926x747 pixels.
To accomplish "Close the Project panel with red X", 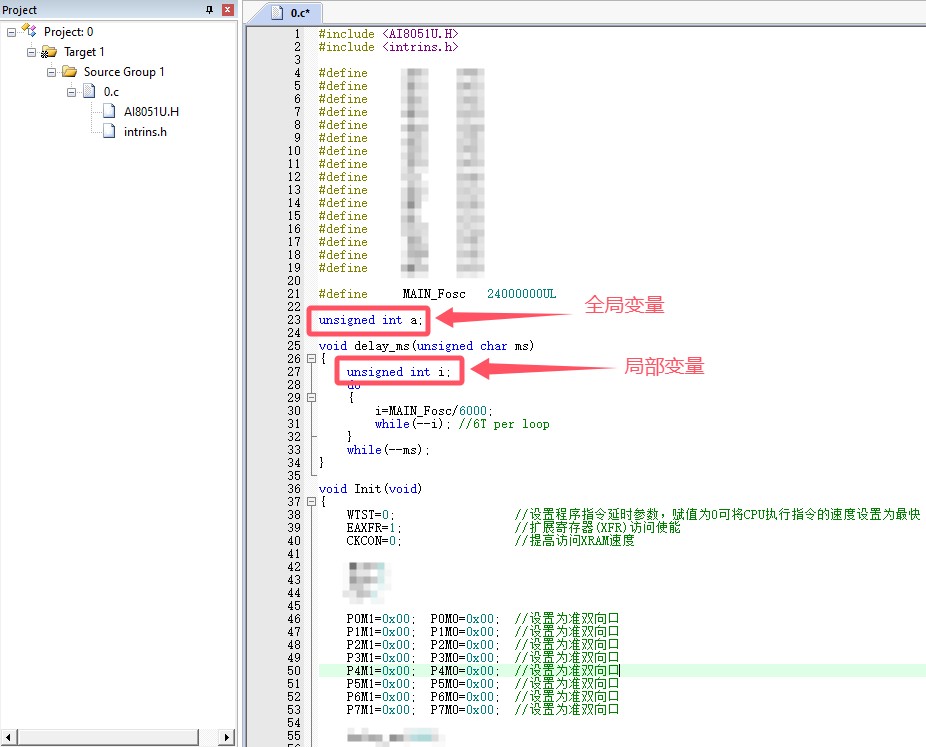I will (x=227, y=9).
